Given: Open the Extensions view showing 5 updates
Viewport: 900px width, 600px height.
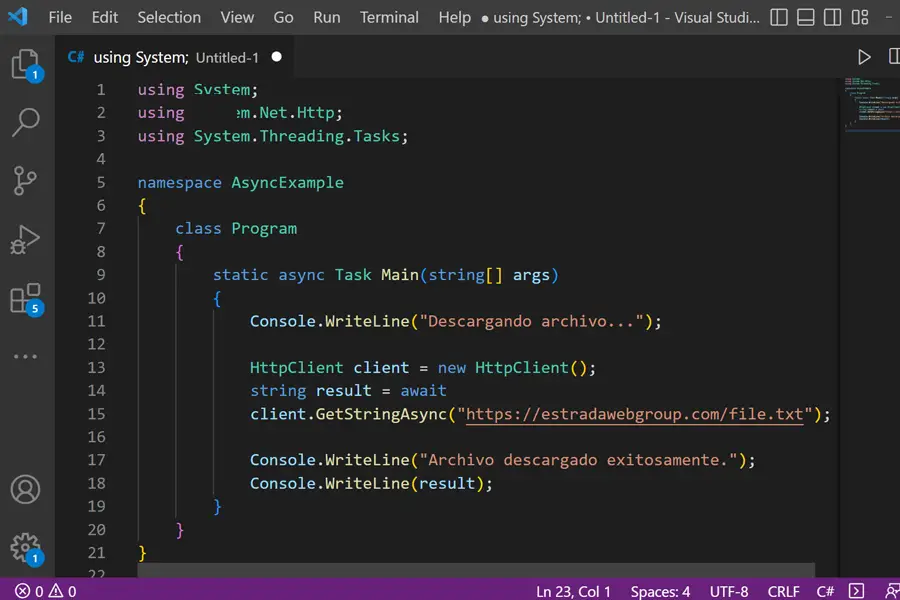Looking at the screenshot, I should (26, 298).
